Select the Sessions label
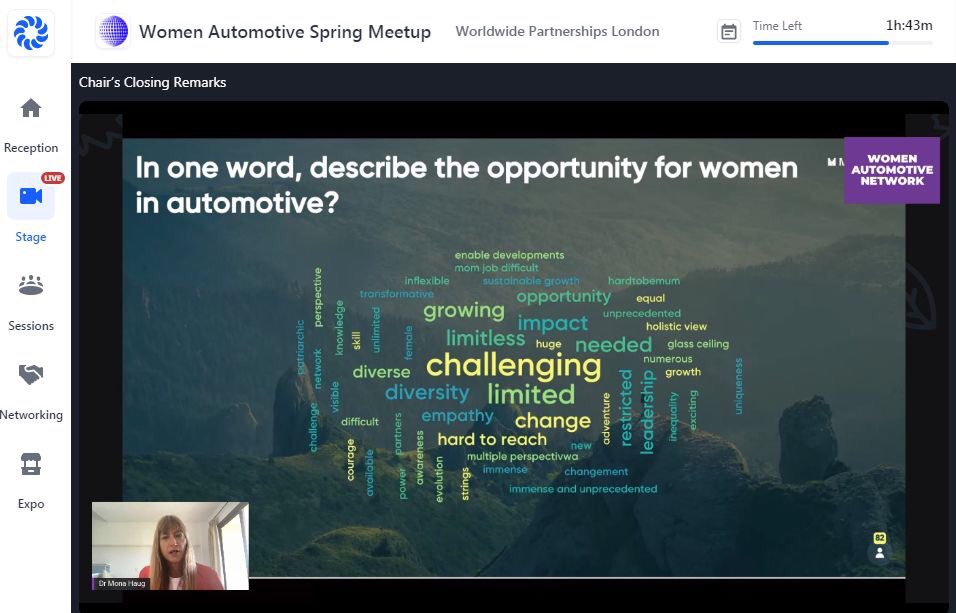The height and width of the screenshot is (613, 956). point(31,326)
